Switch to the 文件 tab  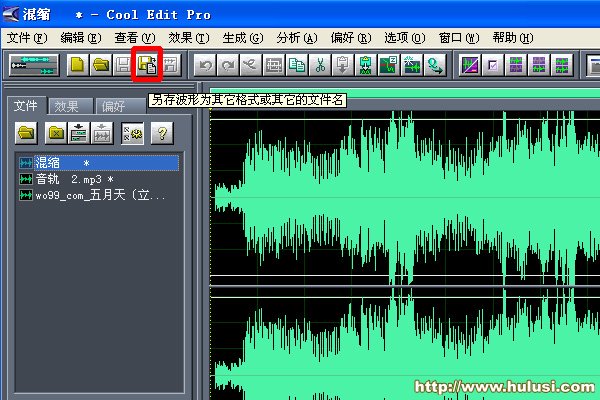[26, 106]
